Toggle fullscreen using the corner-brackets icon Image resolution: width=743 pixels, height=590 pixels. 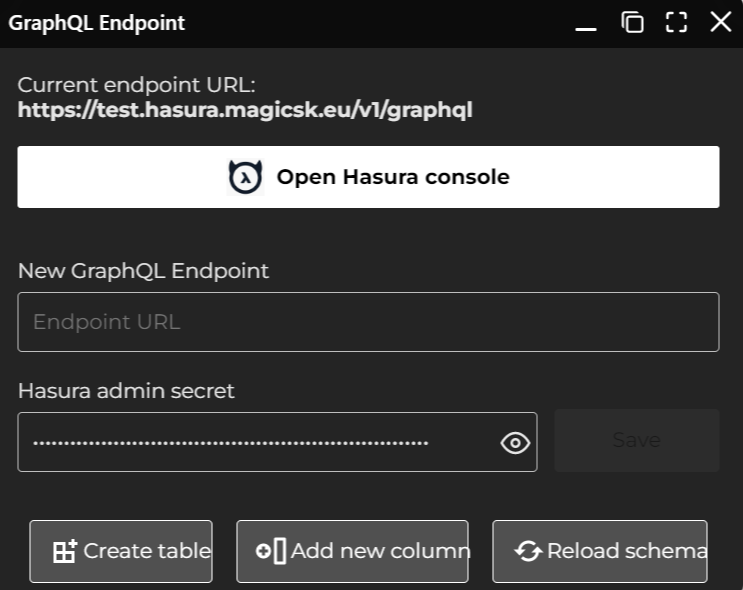[x=677, y=22]
